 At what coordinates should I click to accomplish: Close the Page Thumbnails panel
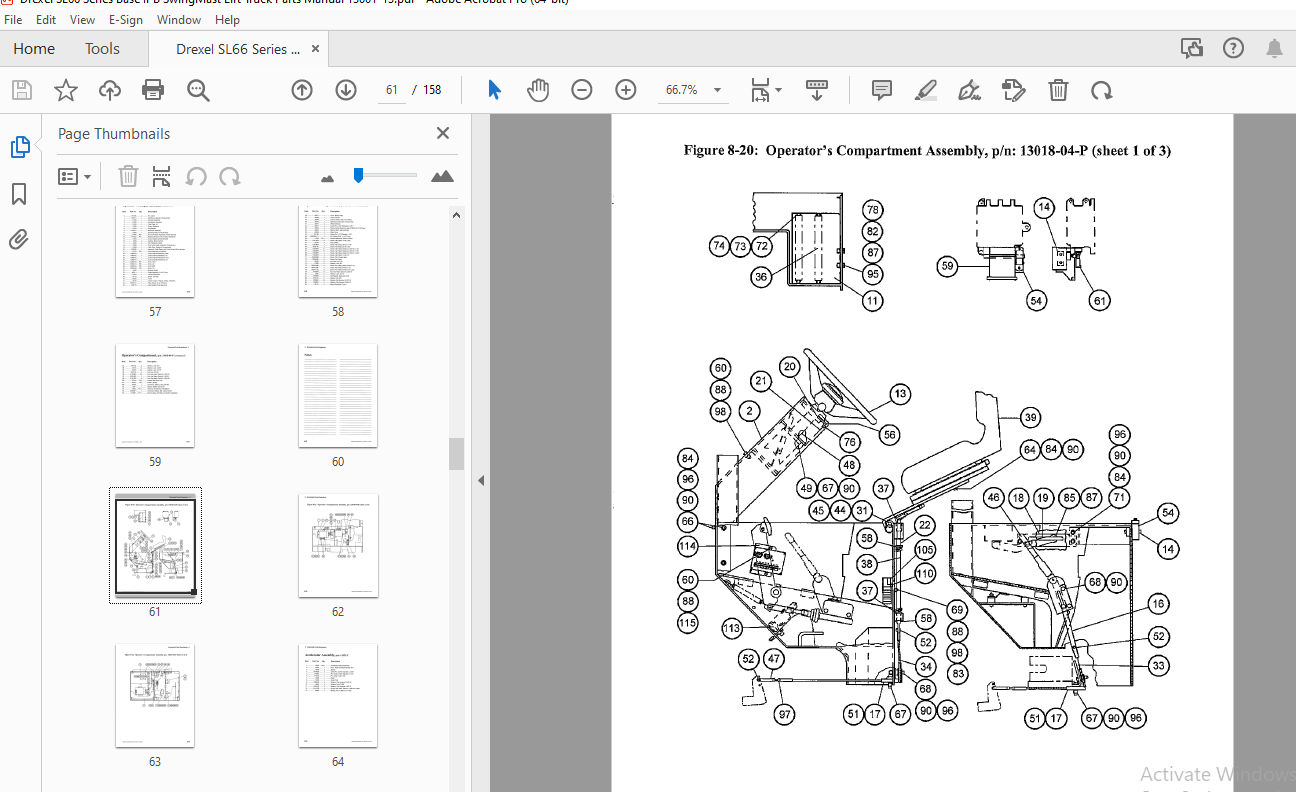443,133
